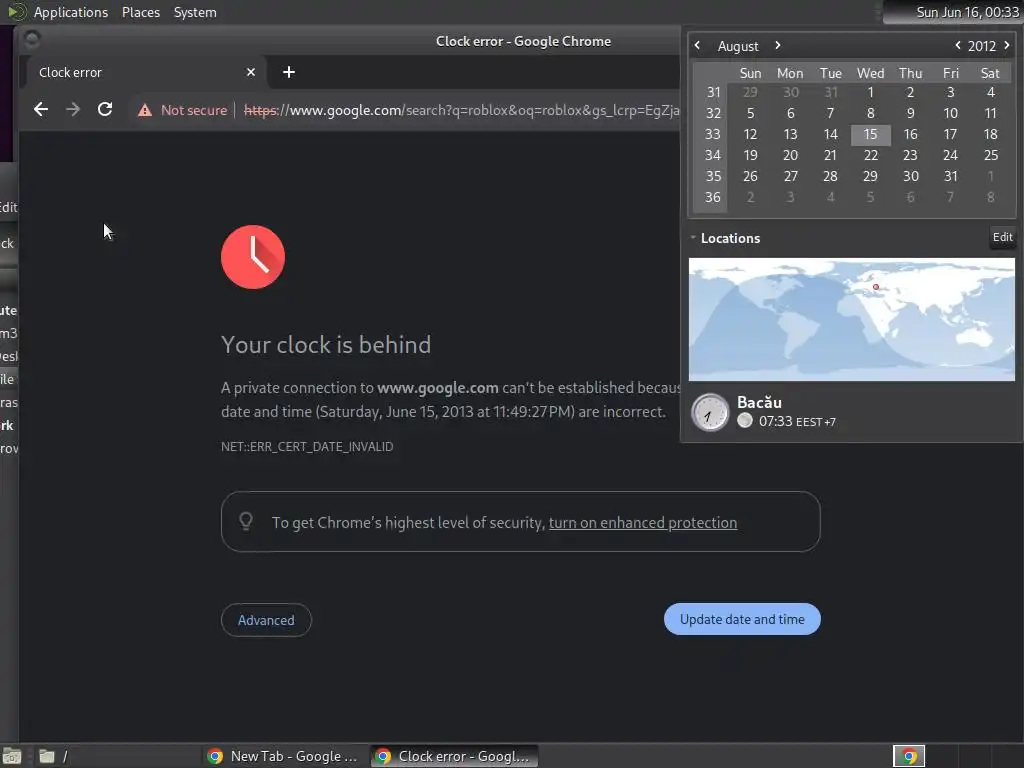Click week number 33 in calendar

[x=712, y=135]
